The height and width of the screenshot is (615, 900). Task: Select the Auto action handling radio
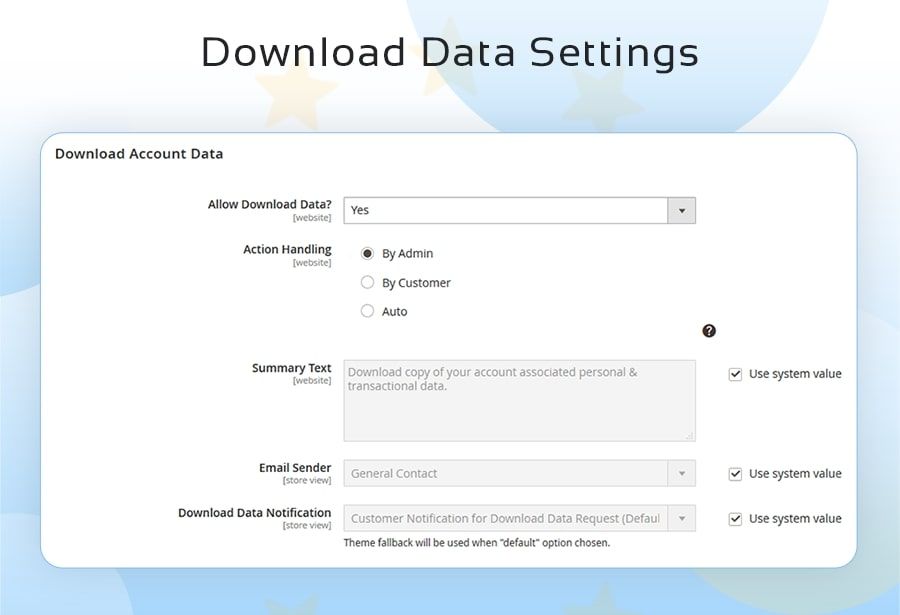pos(367,311)
